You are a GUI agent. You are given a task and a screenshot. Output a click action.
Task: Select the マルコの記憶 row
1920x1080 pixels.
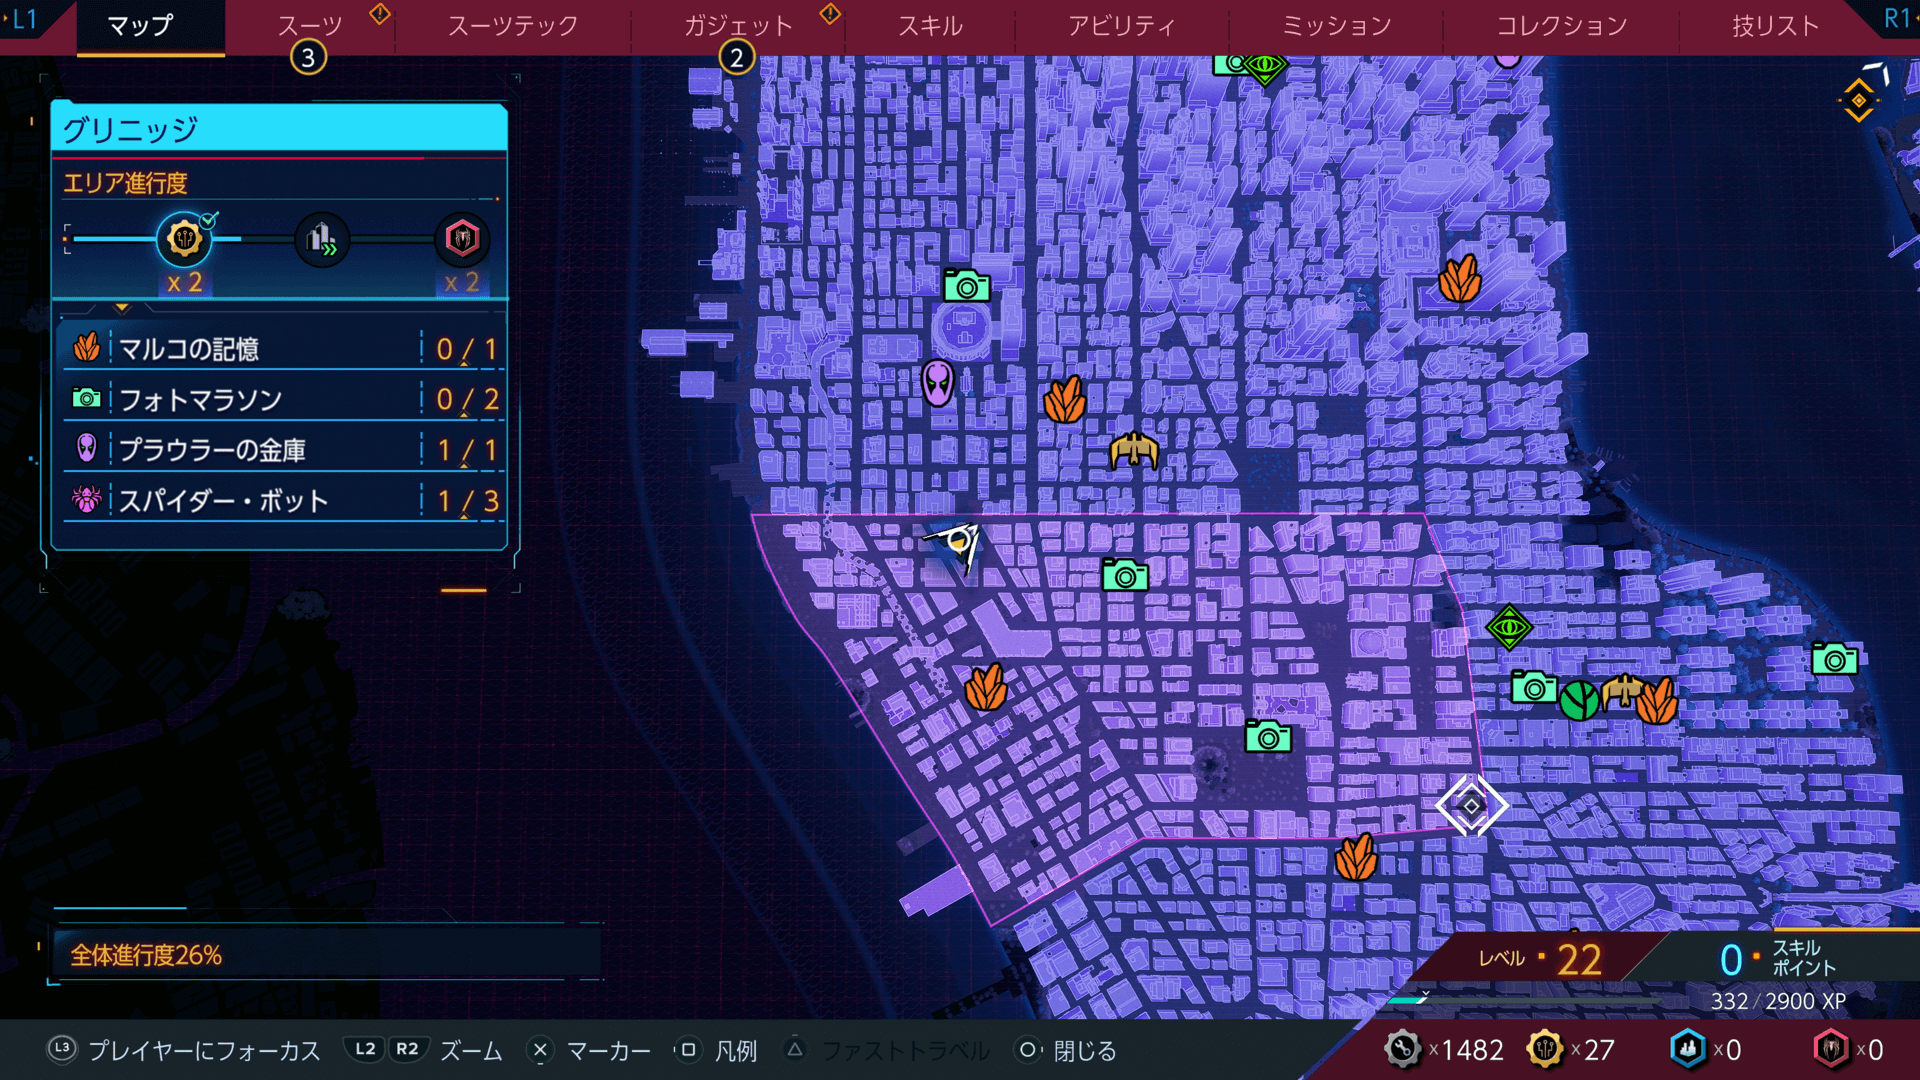pos(280,349)
